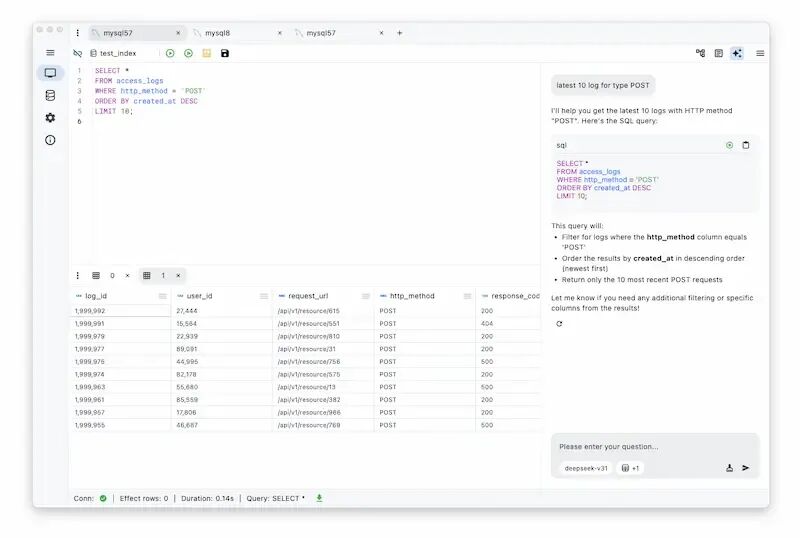Download results via green arrow in status bar
This screenshot has height=538, width=800.
319,498
